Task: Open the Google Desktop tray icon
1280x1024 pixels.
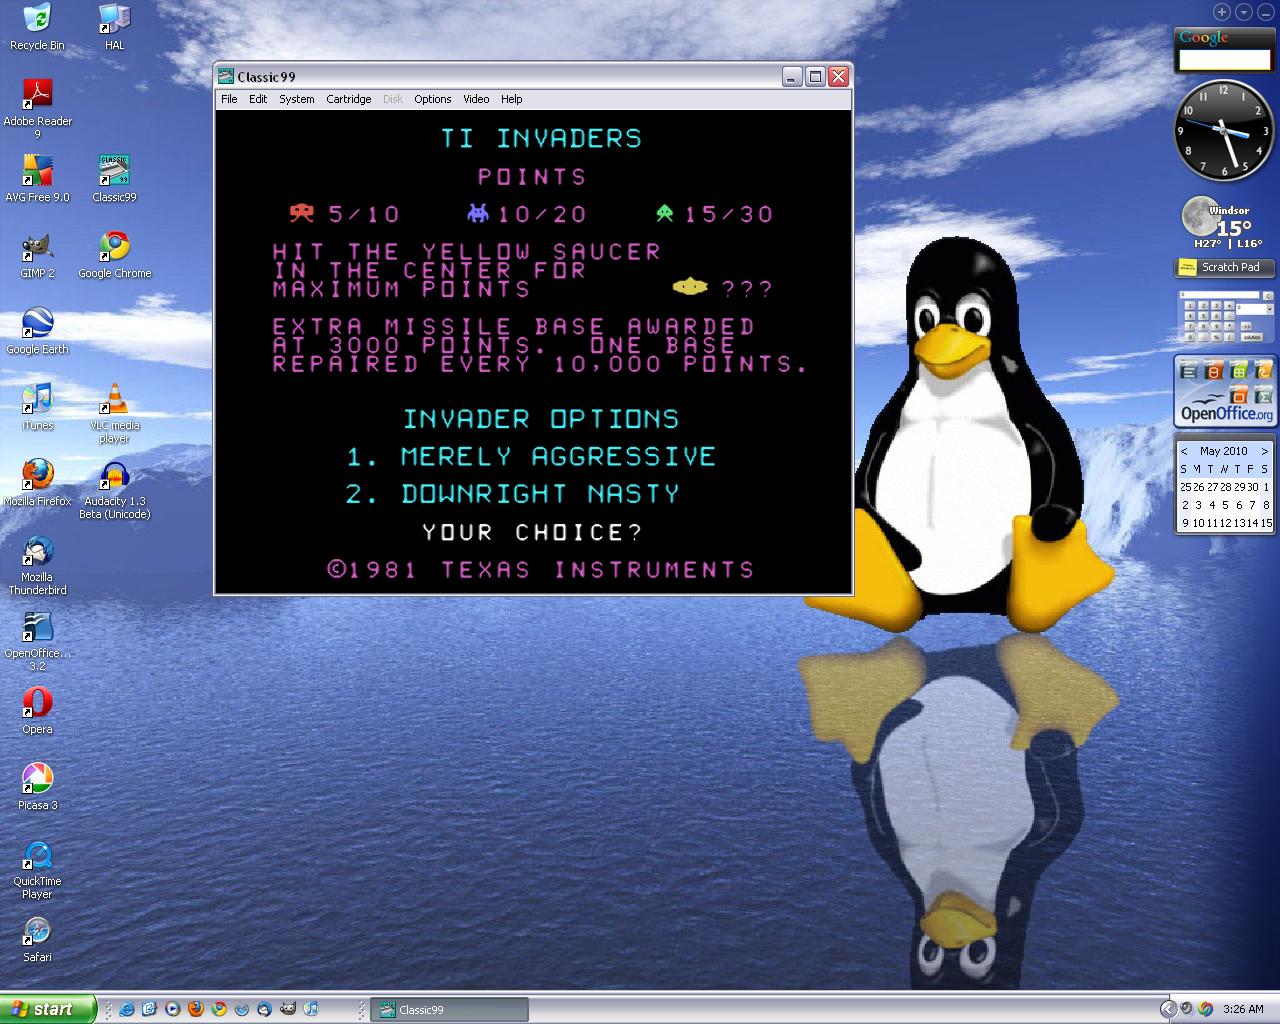Action: pos(1206,1009)
